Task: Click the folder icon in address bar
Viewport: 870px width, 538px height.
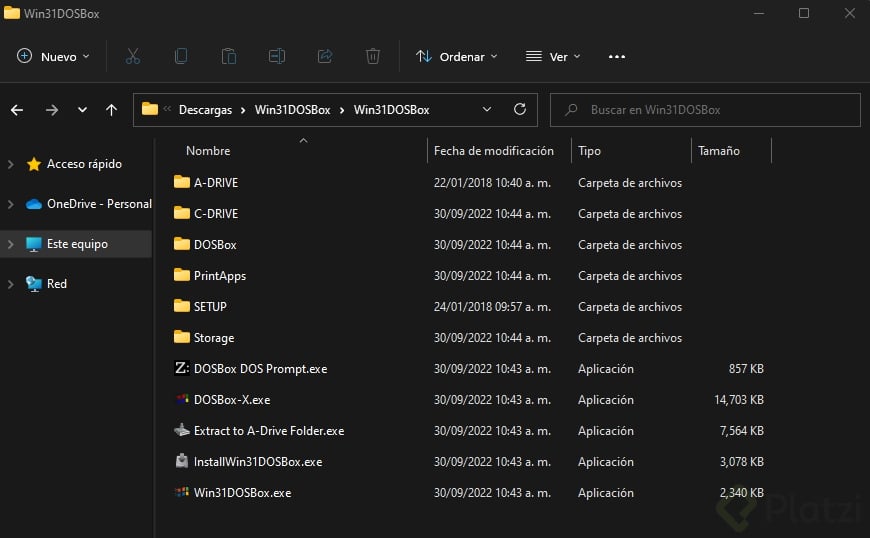Action: (150, 109)
